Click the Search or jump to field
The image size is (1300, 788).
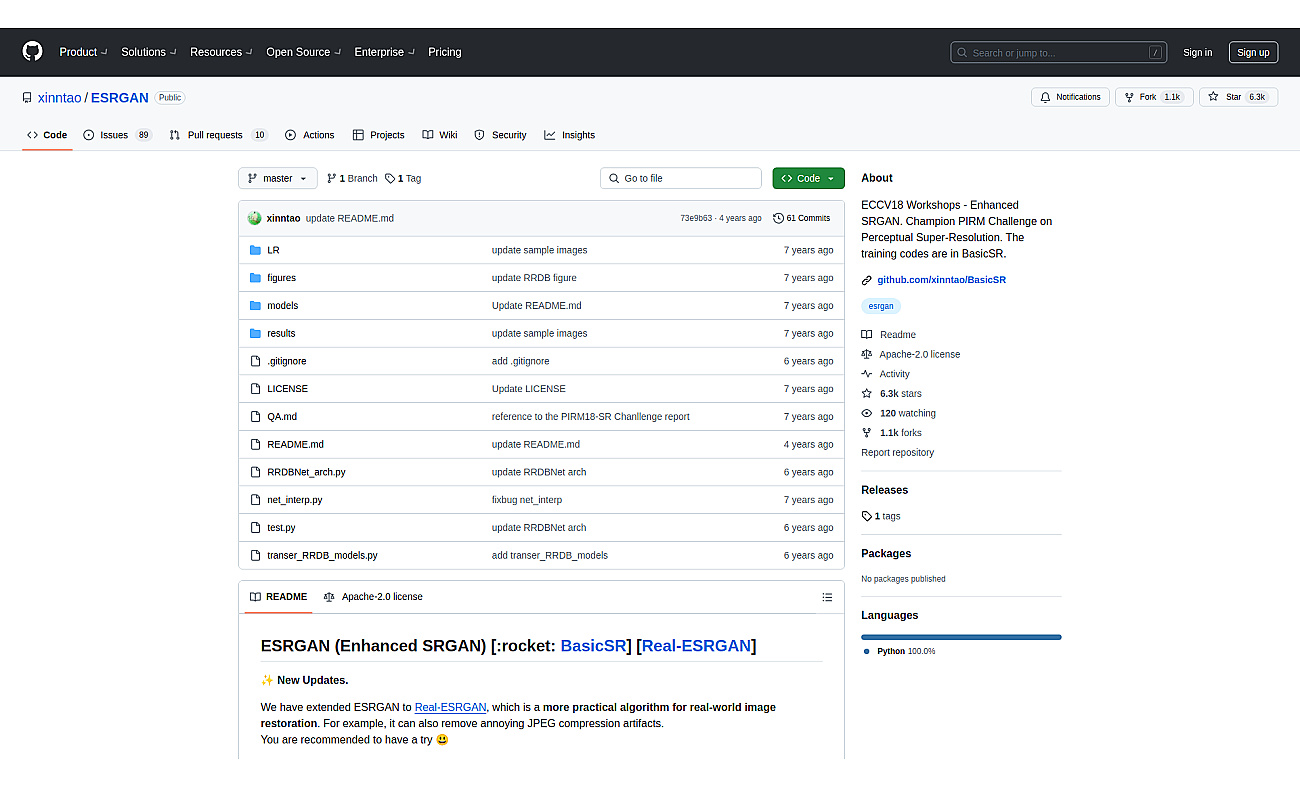click(1059, 53)
